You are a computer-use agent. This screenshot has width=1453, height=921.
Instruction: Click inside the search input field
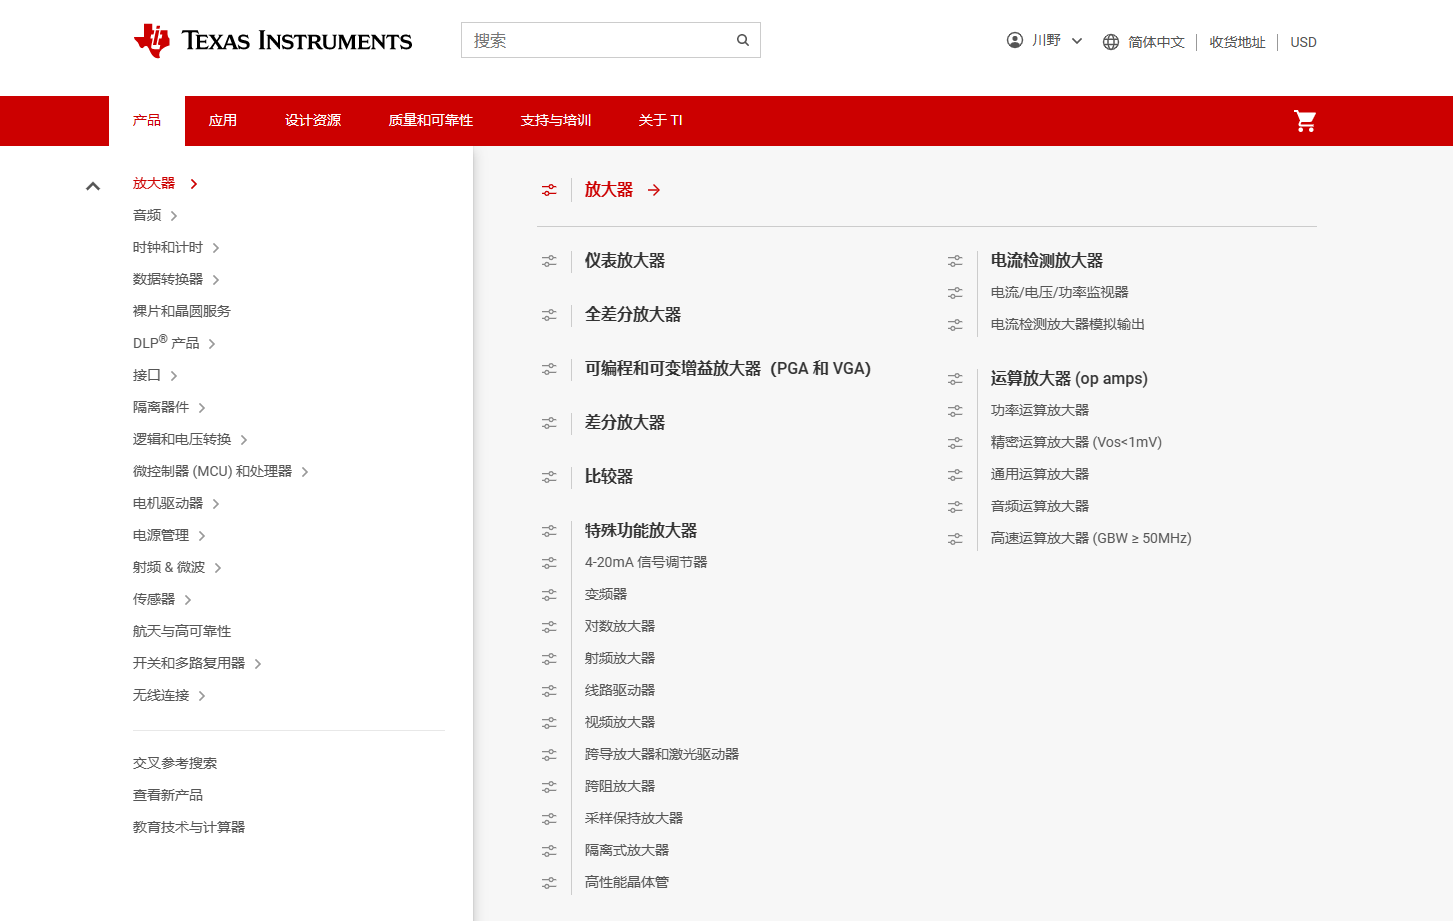590,40
